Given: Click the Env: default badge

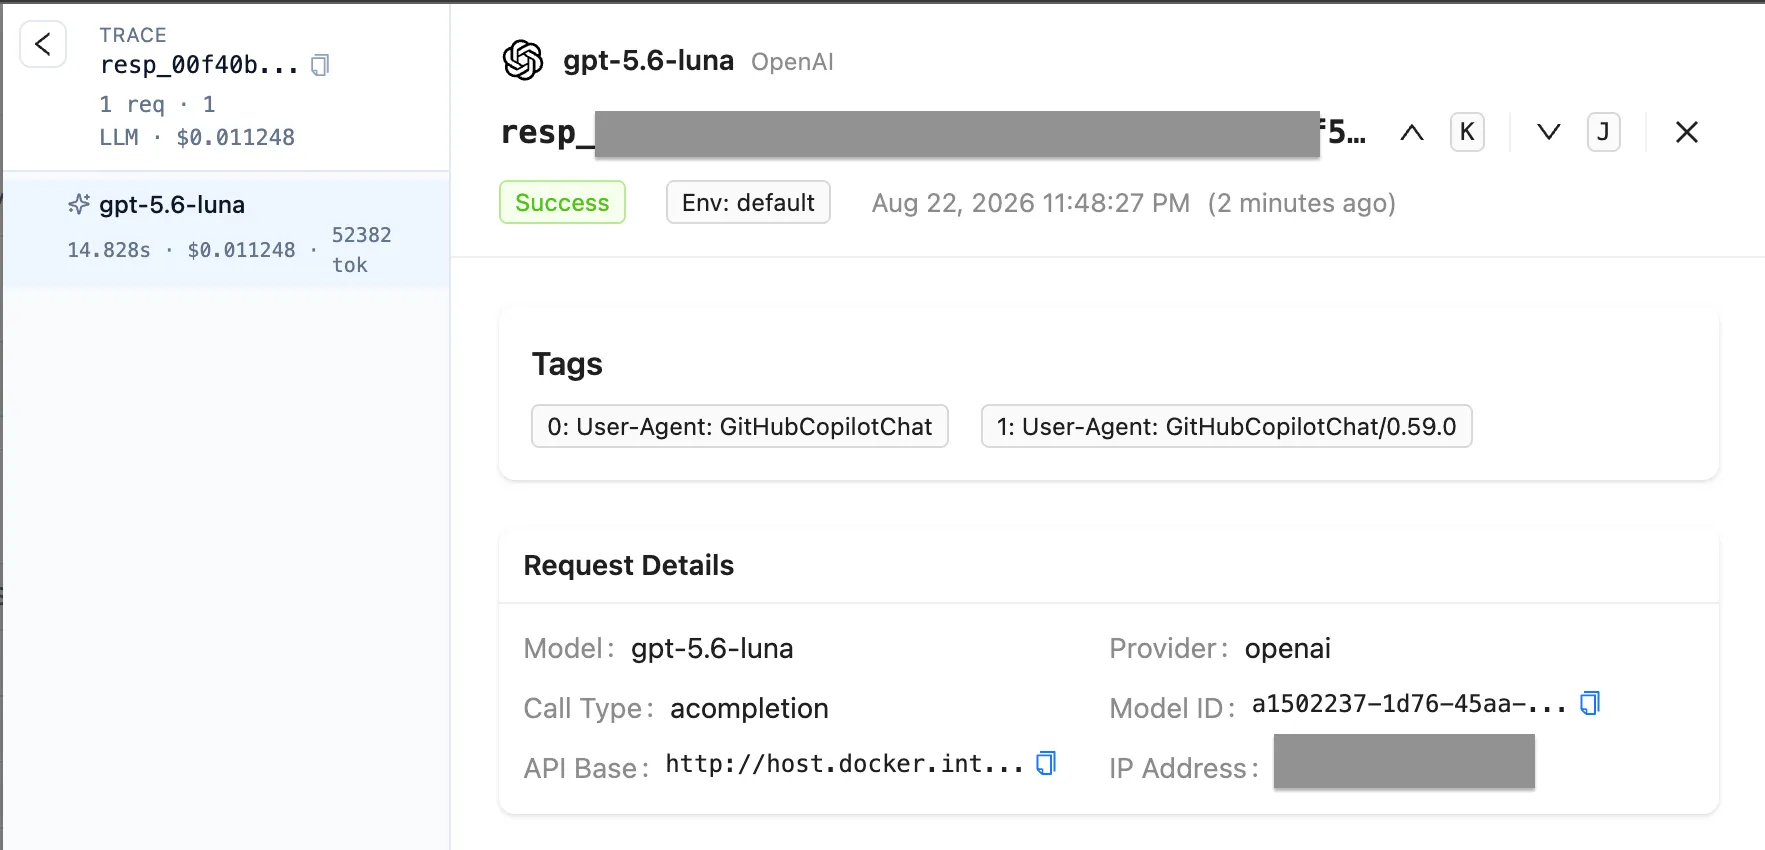Looking at the screenshot, I should pos(748,202).
